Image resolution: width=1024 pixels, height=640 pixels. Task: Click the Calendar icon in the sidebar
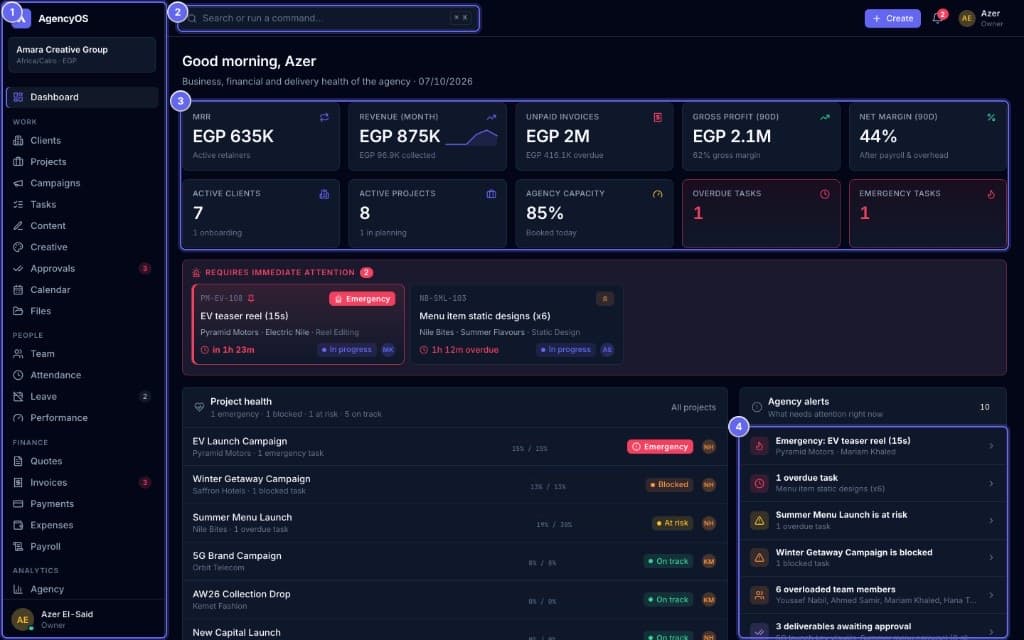18,290
